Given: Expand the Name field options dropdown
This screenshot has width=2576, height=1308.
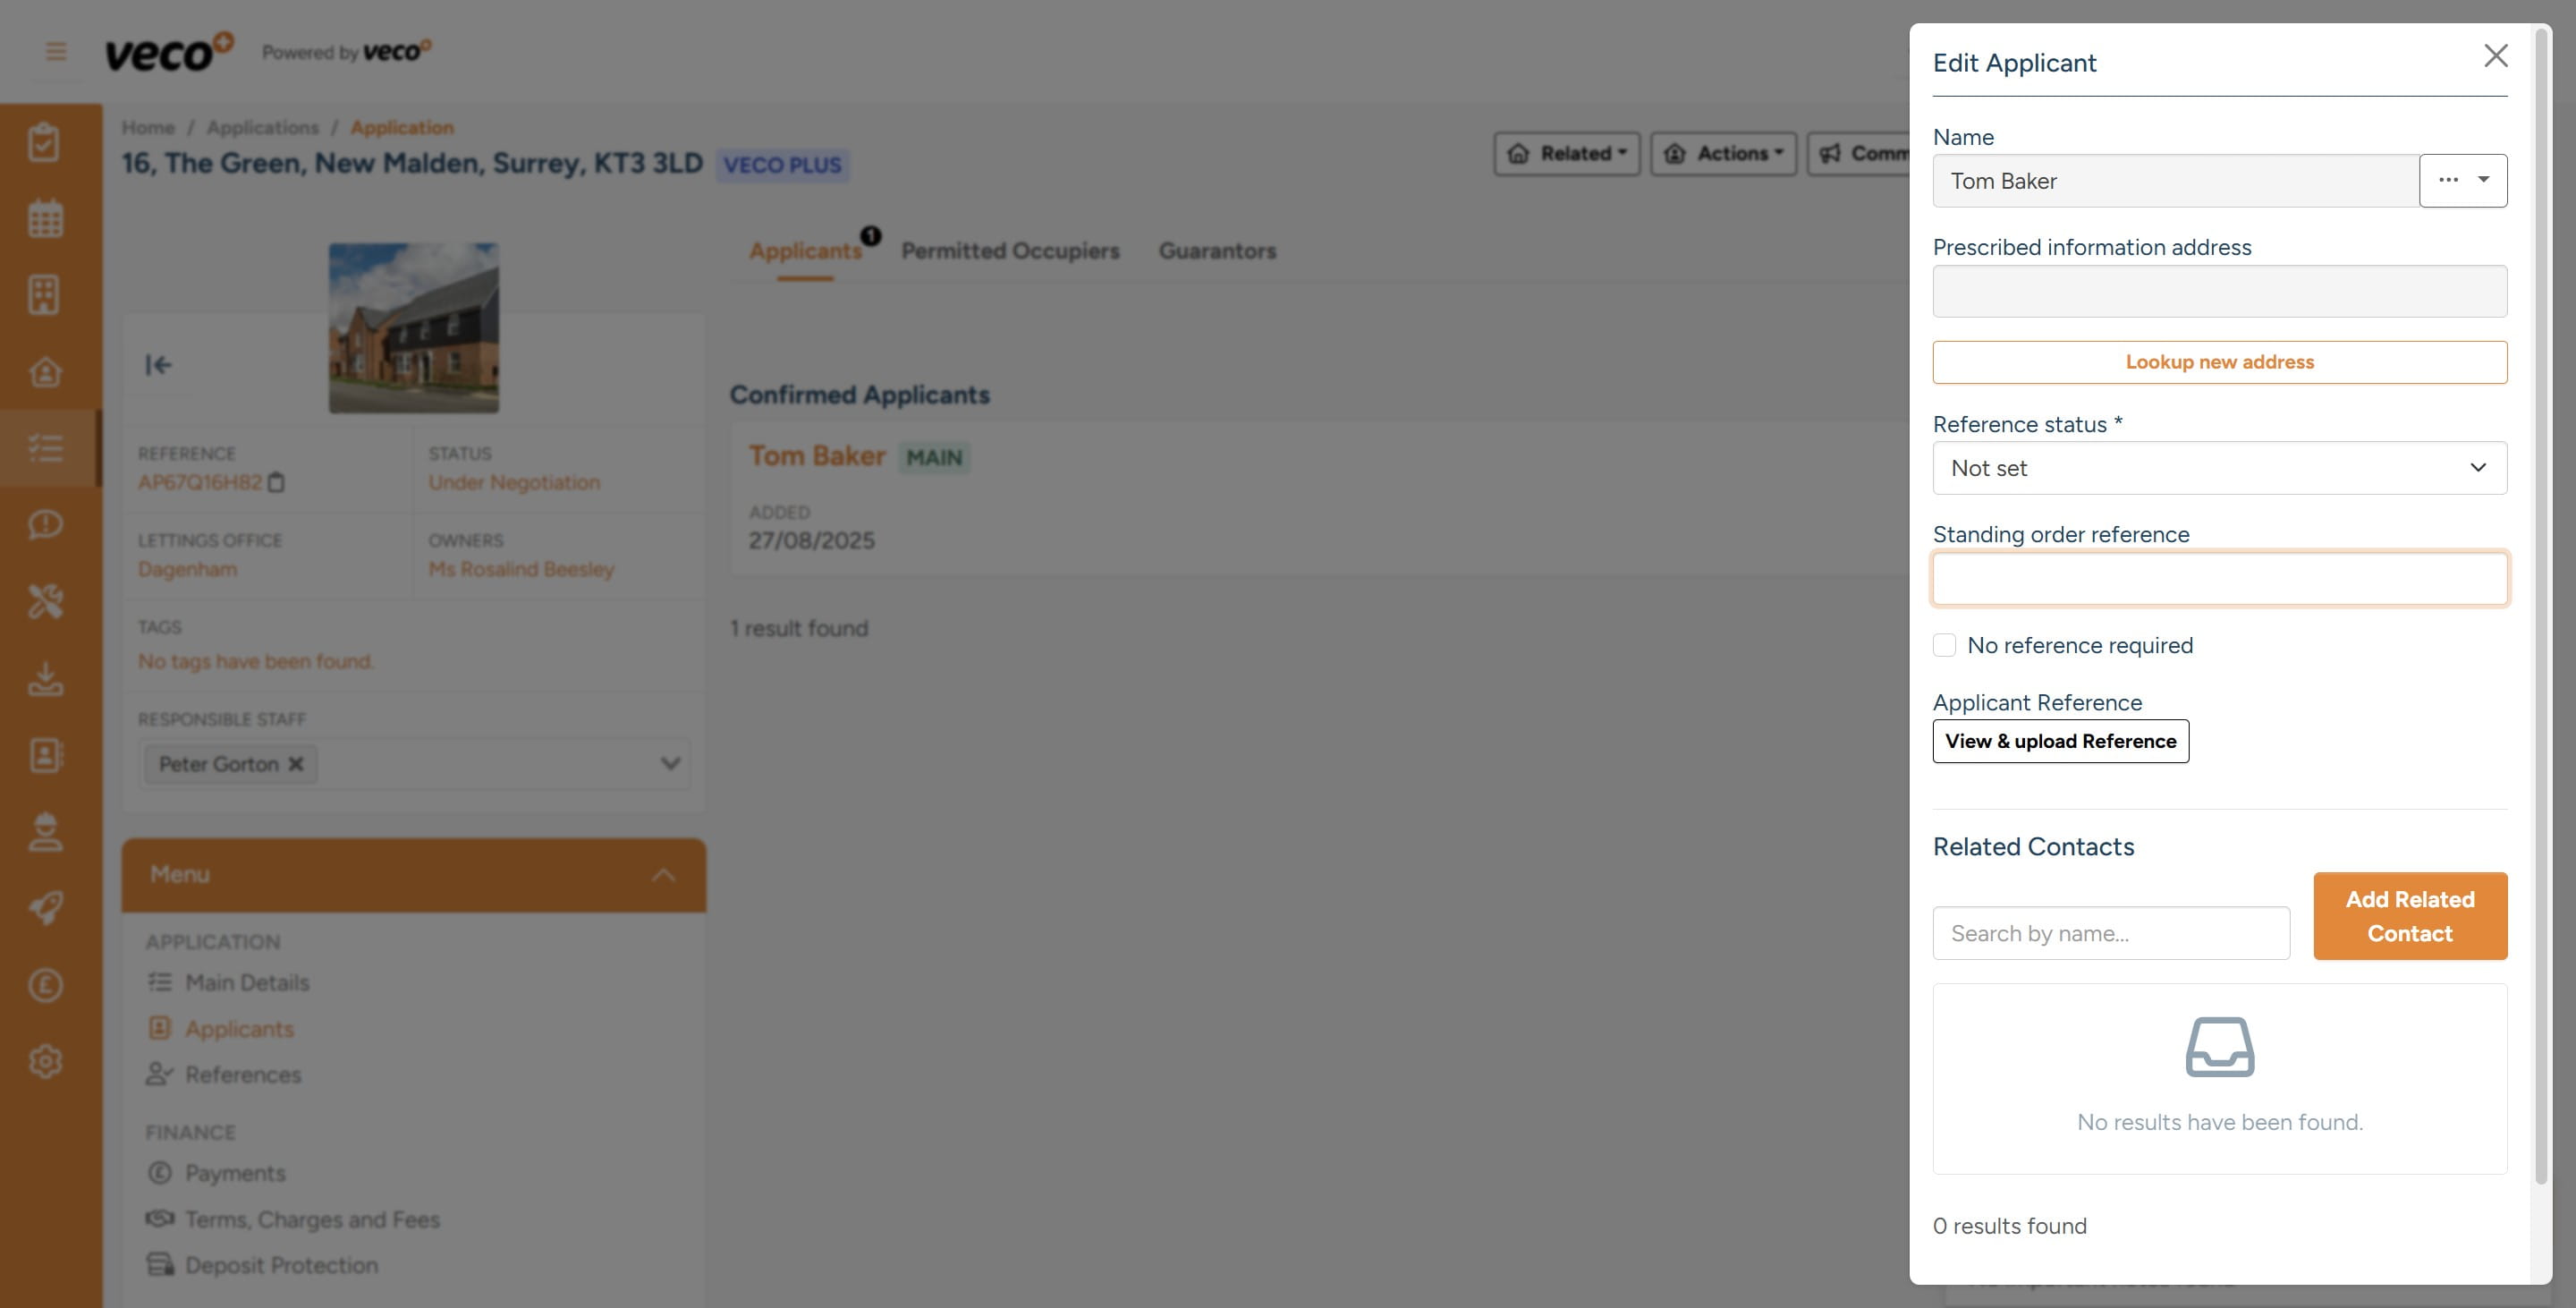Looking at the screenshot, I should (2462, 180).
